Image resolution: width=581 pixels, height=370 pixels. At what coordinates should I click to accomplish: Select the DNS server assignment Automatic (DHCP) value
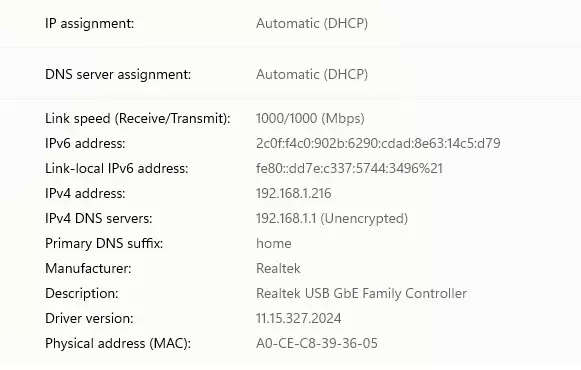tap(312, 74)
